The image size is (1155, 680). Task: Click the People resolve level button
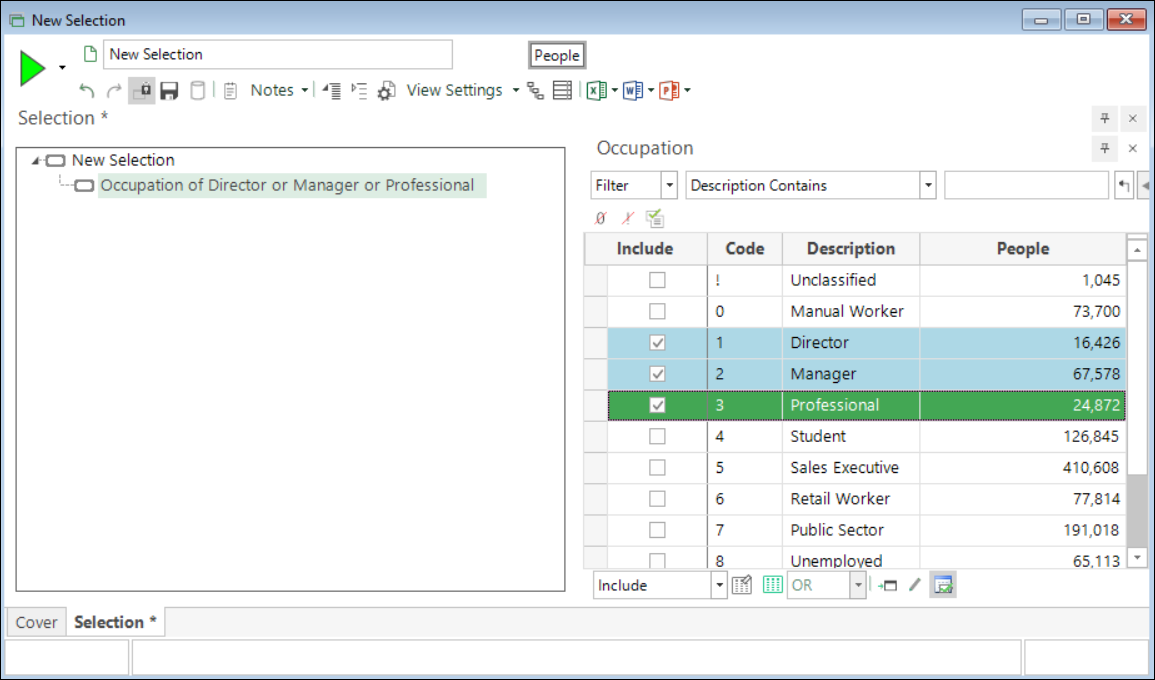pyautogui.click(x=557, y=55)
